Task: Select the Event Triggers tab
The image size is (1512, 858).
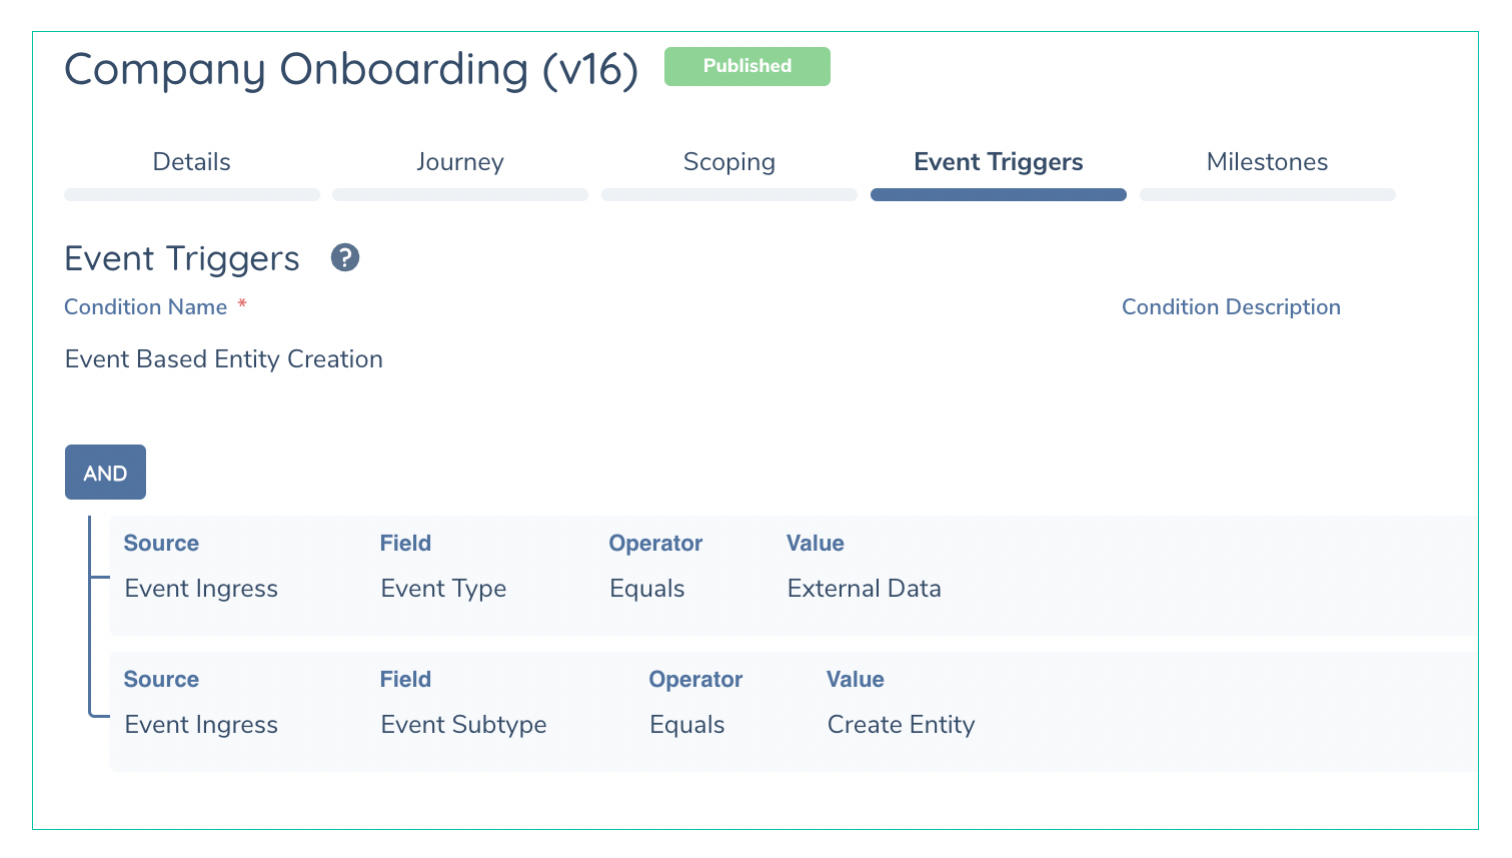Action: click(998, 162)
